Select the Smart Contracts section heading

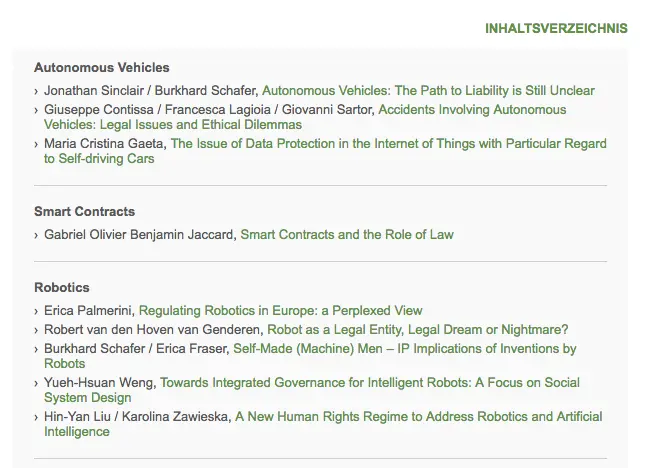(x=85, y=212)
